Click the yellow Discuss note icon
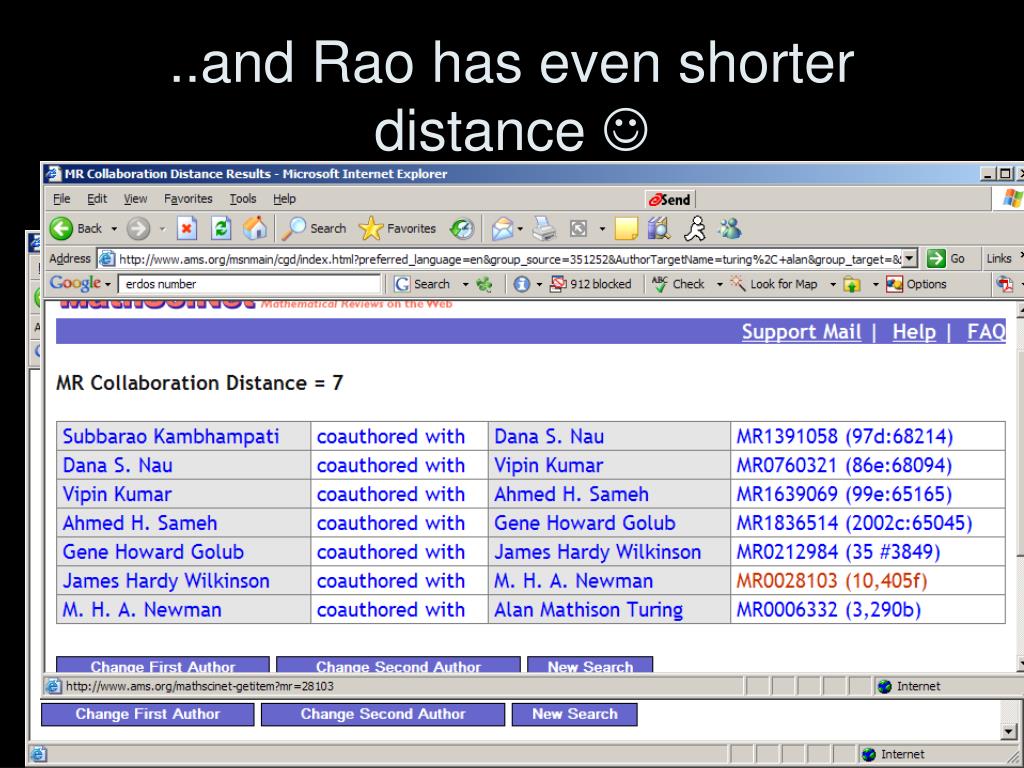The image size is (1024, 768). pyautogui.click(x=626, y=229)
